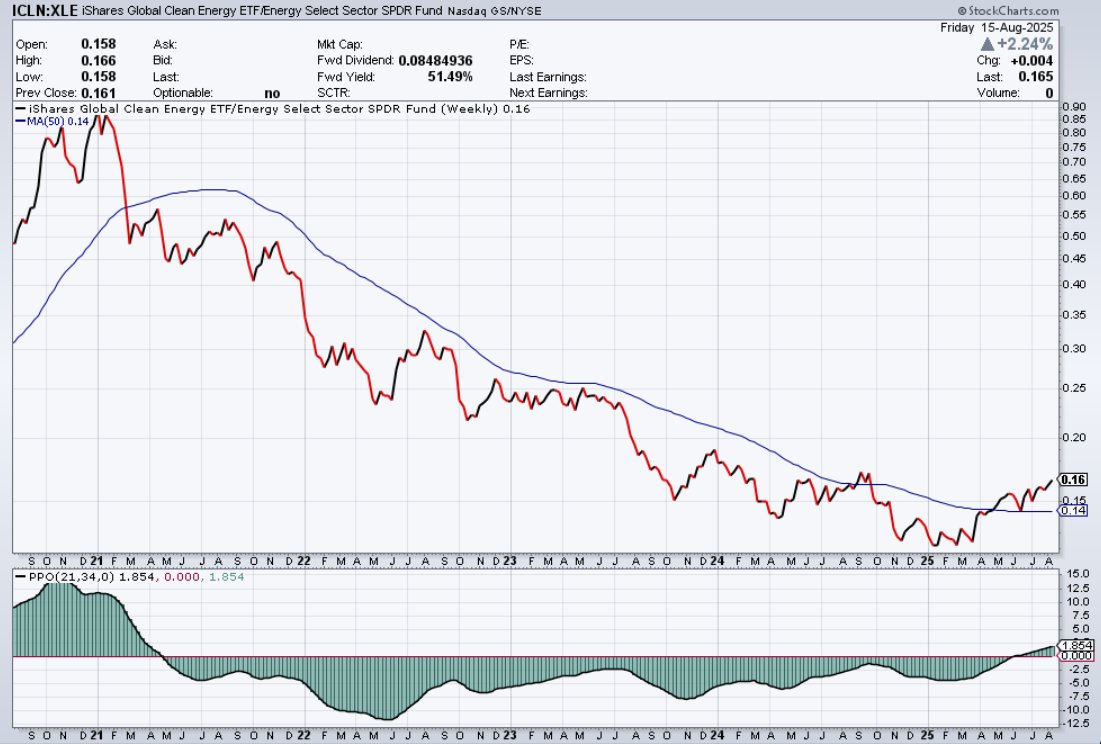Click the Chg value +0.004

[x=1031, y=60]
